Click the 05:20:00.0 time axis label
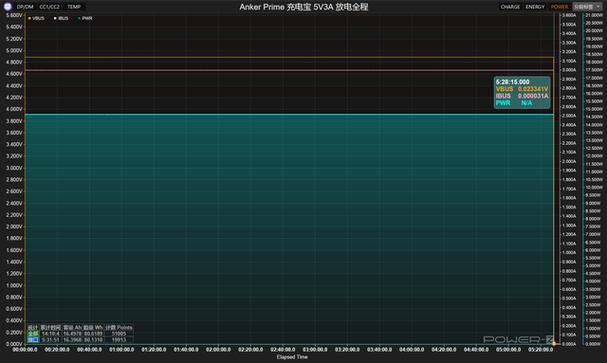The image size is (607, 363). click(x=540, y=349)
